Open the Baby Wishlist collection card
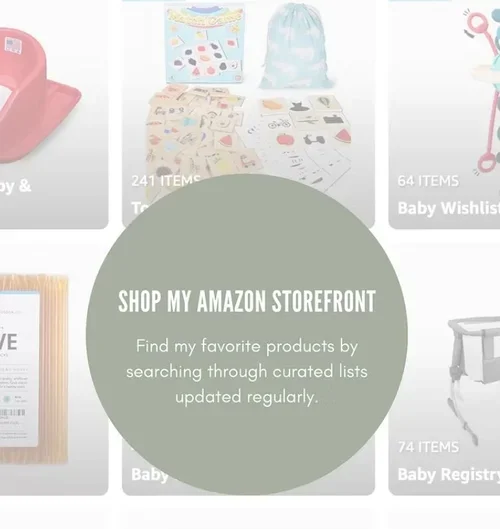This screenshot has width=500, height=529. pyautogui.click(x=444, y=114)
